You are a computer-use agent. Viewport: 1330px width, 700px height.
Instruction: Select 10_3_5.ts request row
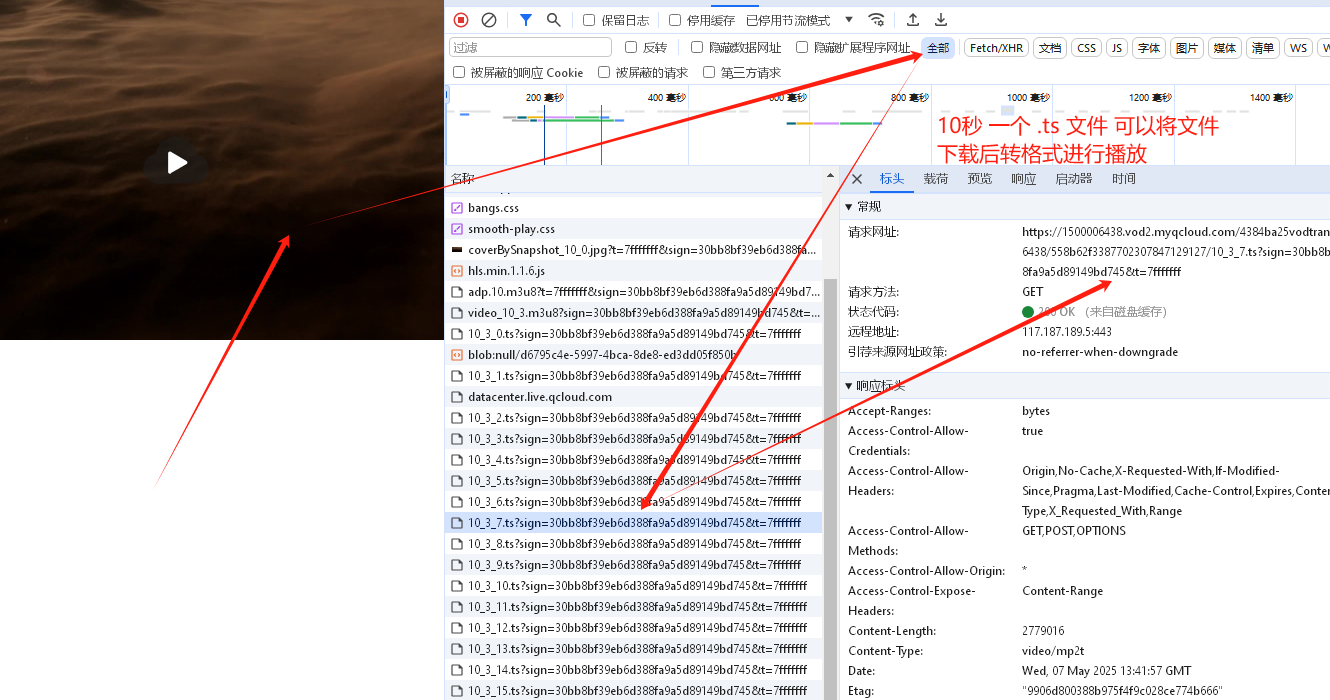[x=634, y=481]
